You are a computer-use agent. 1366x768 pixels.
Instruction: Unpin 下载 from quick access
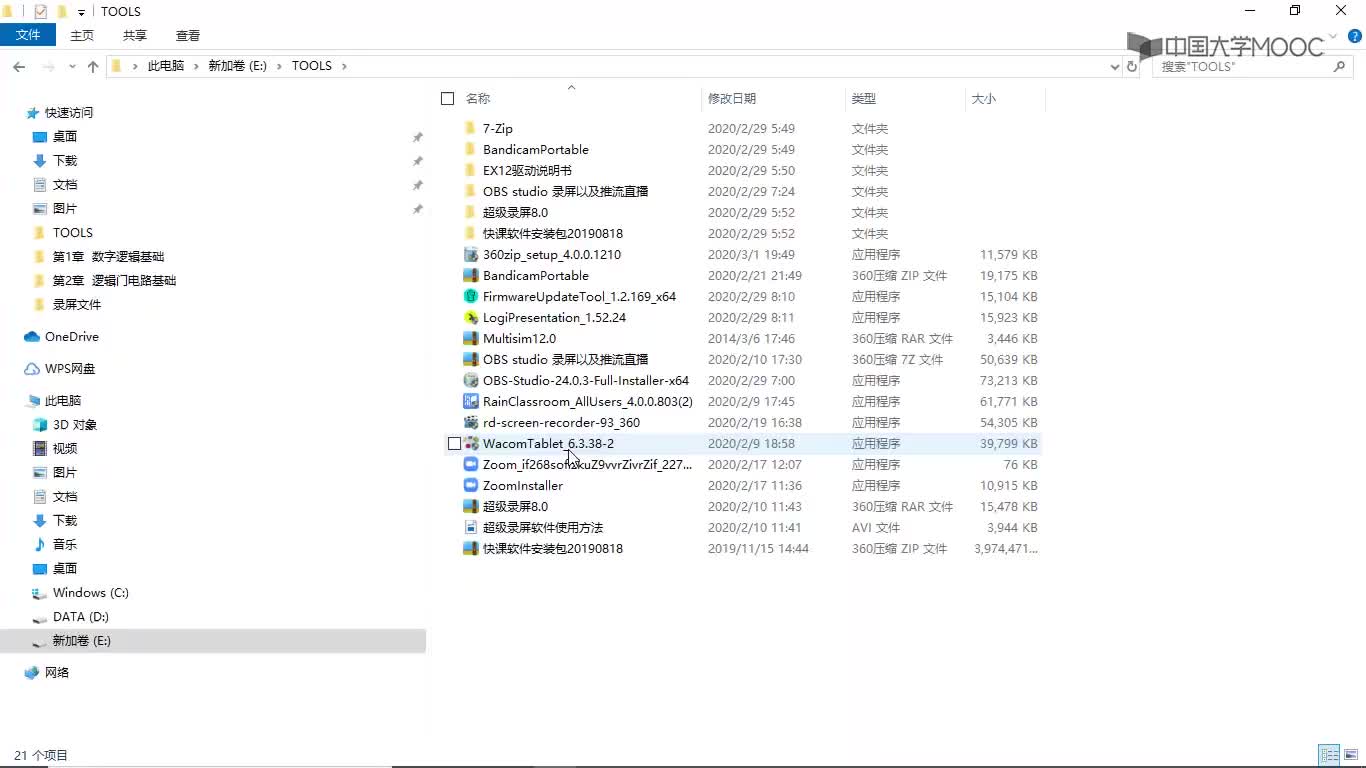(x=418, y=161)
